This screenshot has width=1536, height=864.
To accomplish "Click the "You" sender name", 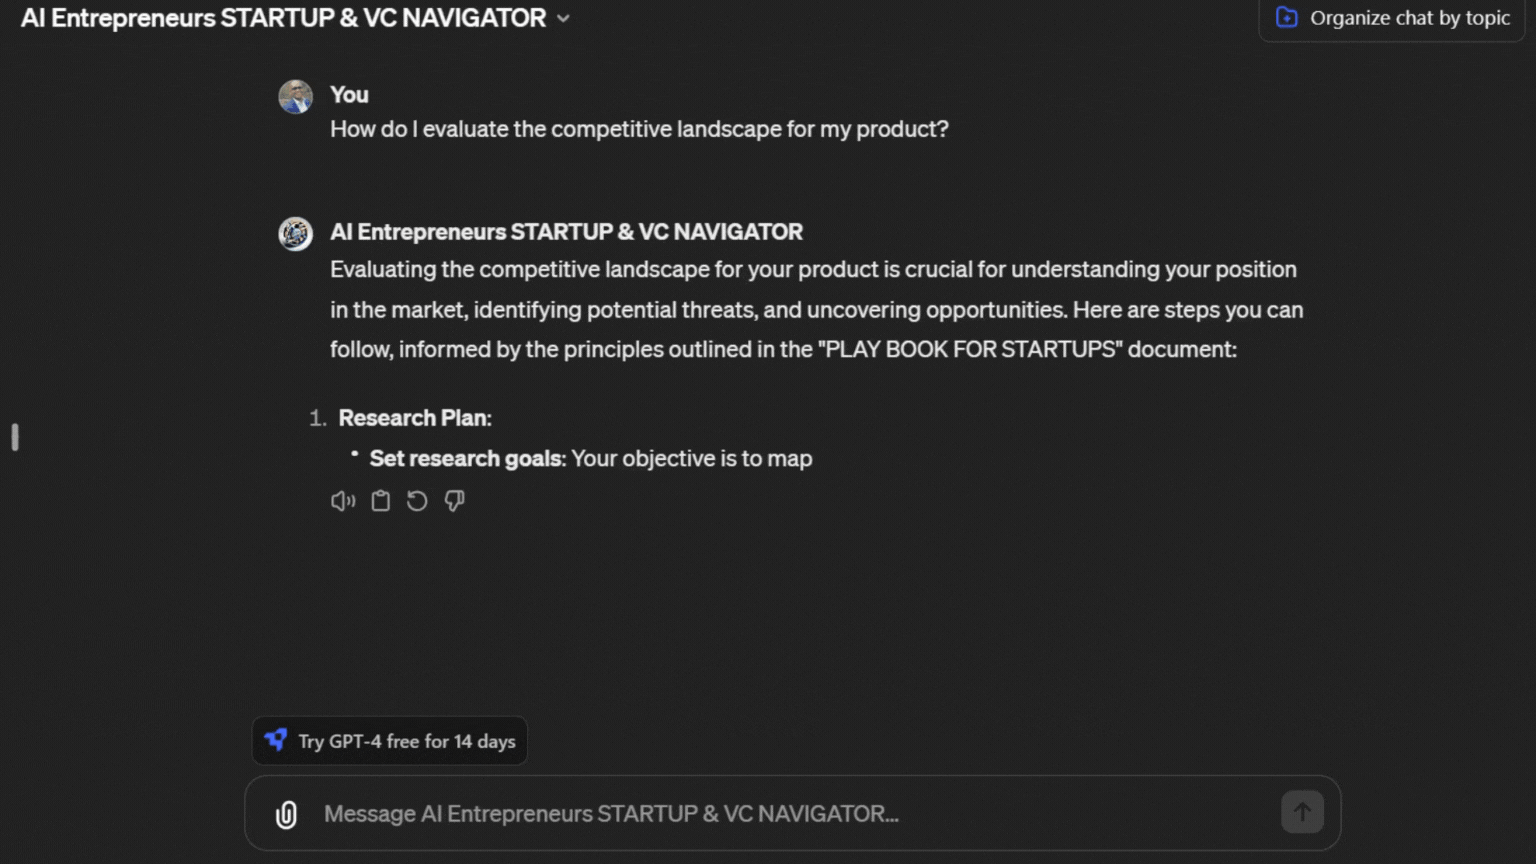I will coord(349,95).
